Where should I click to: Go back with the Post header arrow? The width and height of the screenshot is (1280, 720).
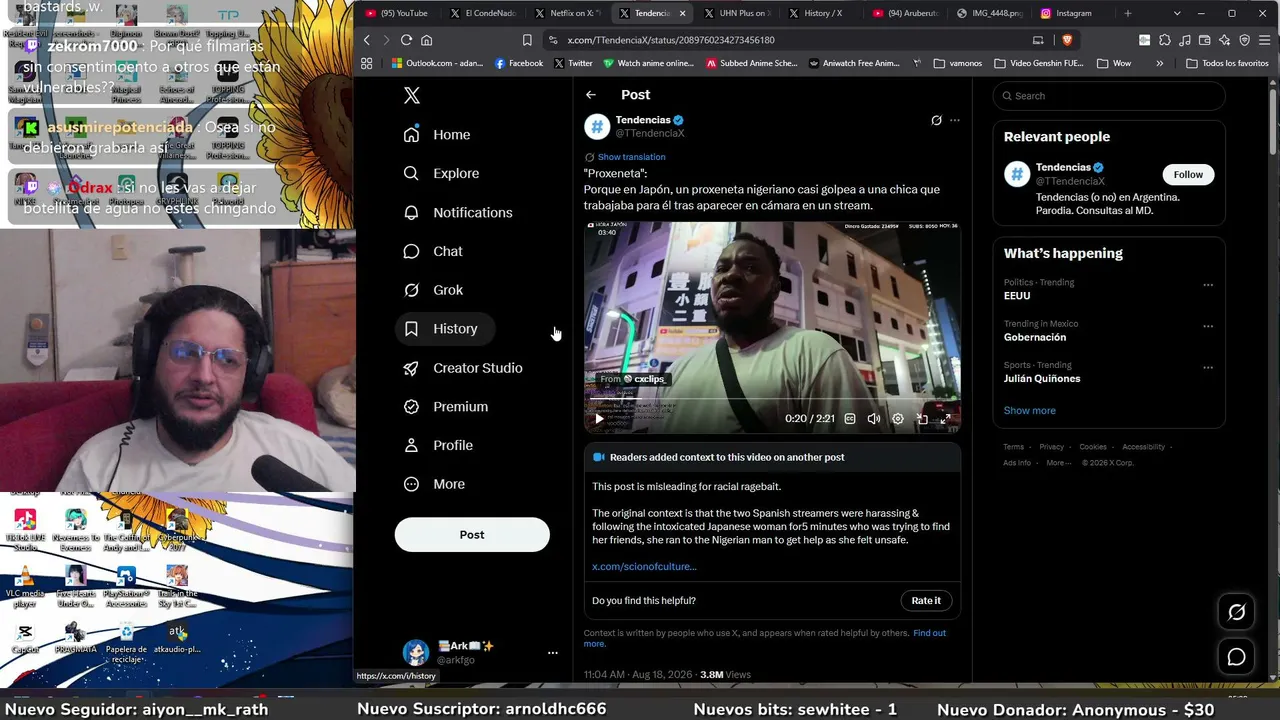(591, 95)
